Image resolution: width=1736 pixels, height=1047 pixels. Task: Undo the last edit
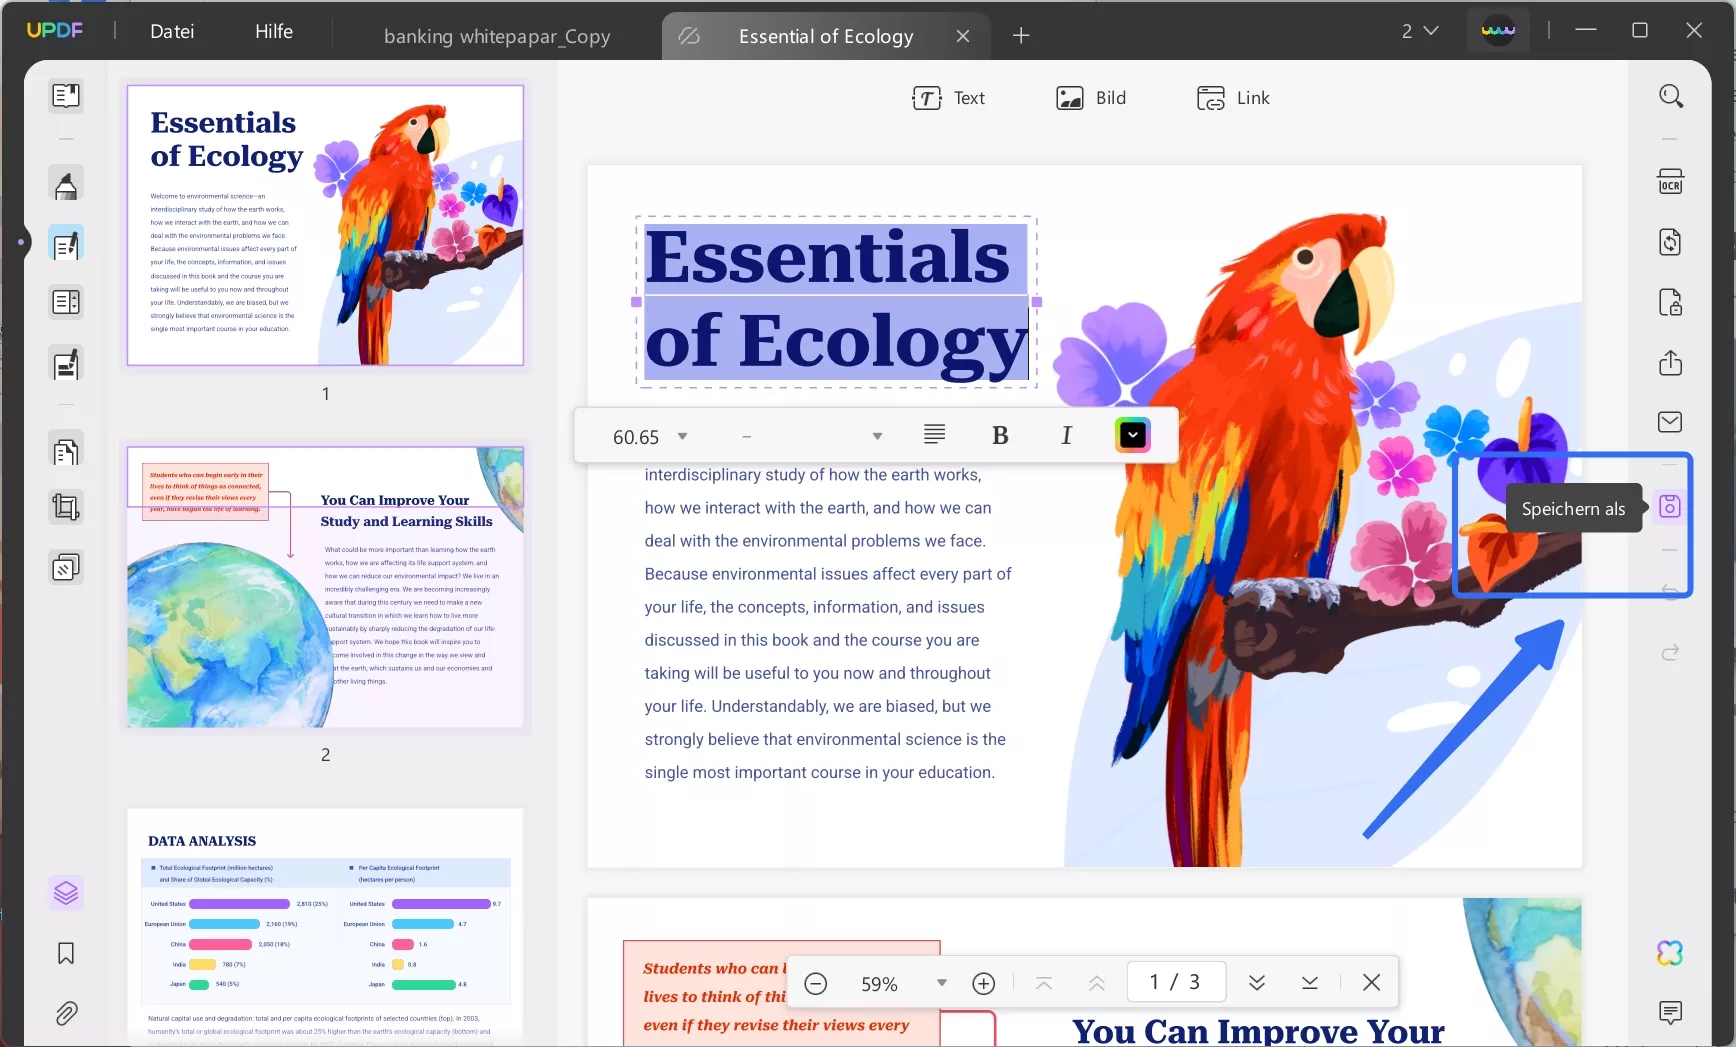pyautogui.click(x=1670, y=591)
